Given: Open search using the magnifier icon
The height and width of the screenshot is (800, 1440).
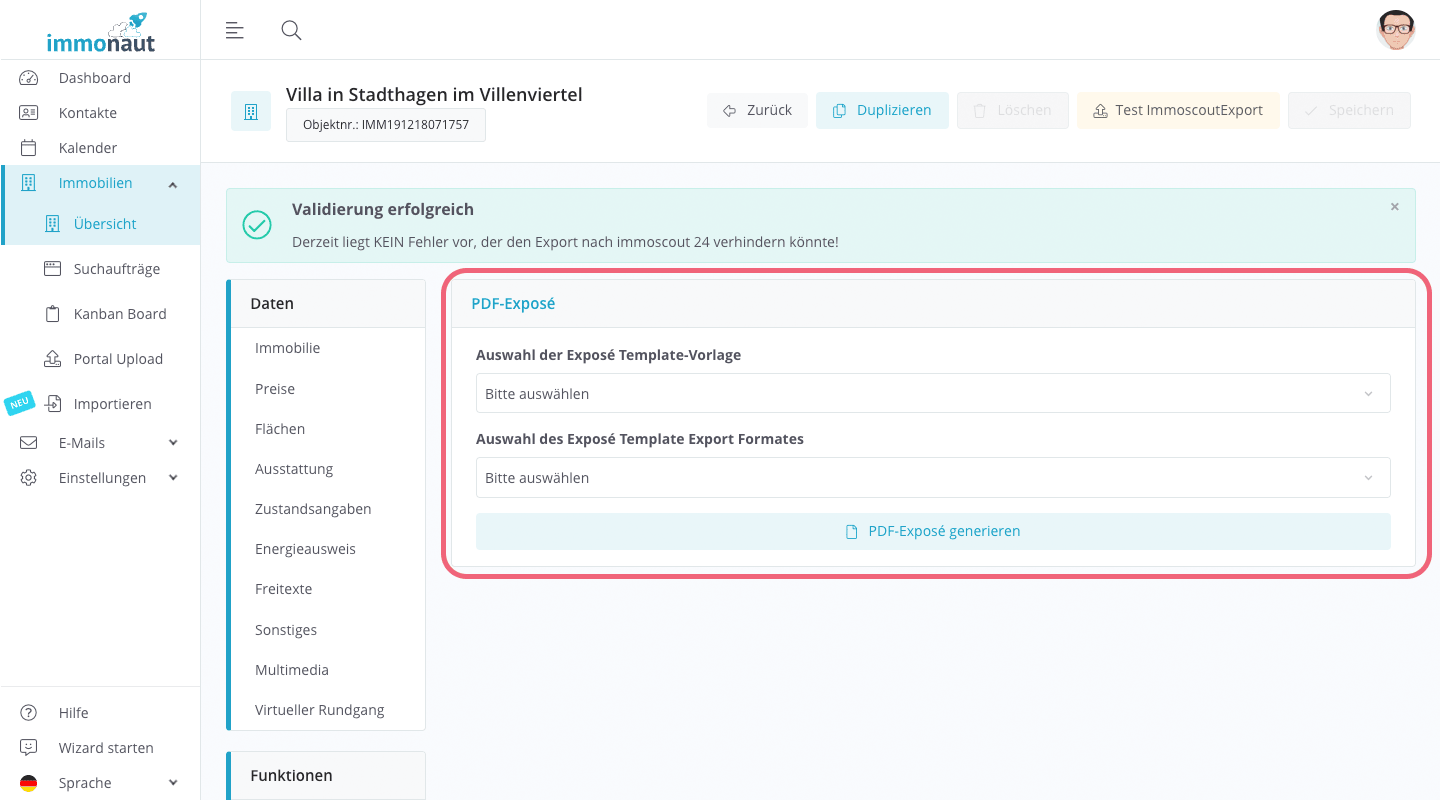Looking at the screenshot, I should click(x=291, y=30).
